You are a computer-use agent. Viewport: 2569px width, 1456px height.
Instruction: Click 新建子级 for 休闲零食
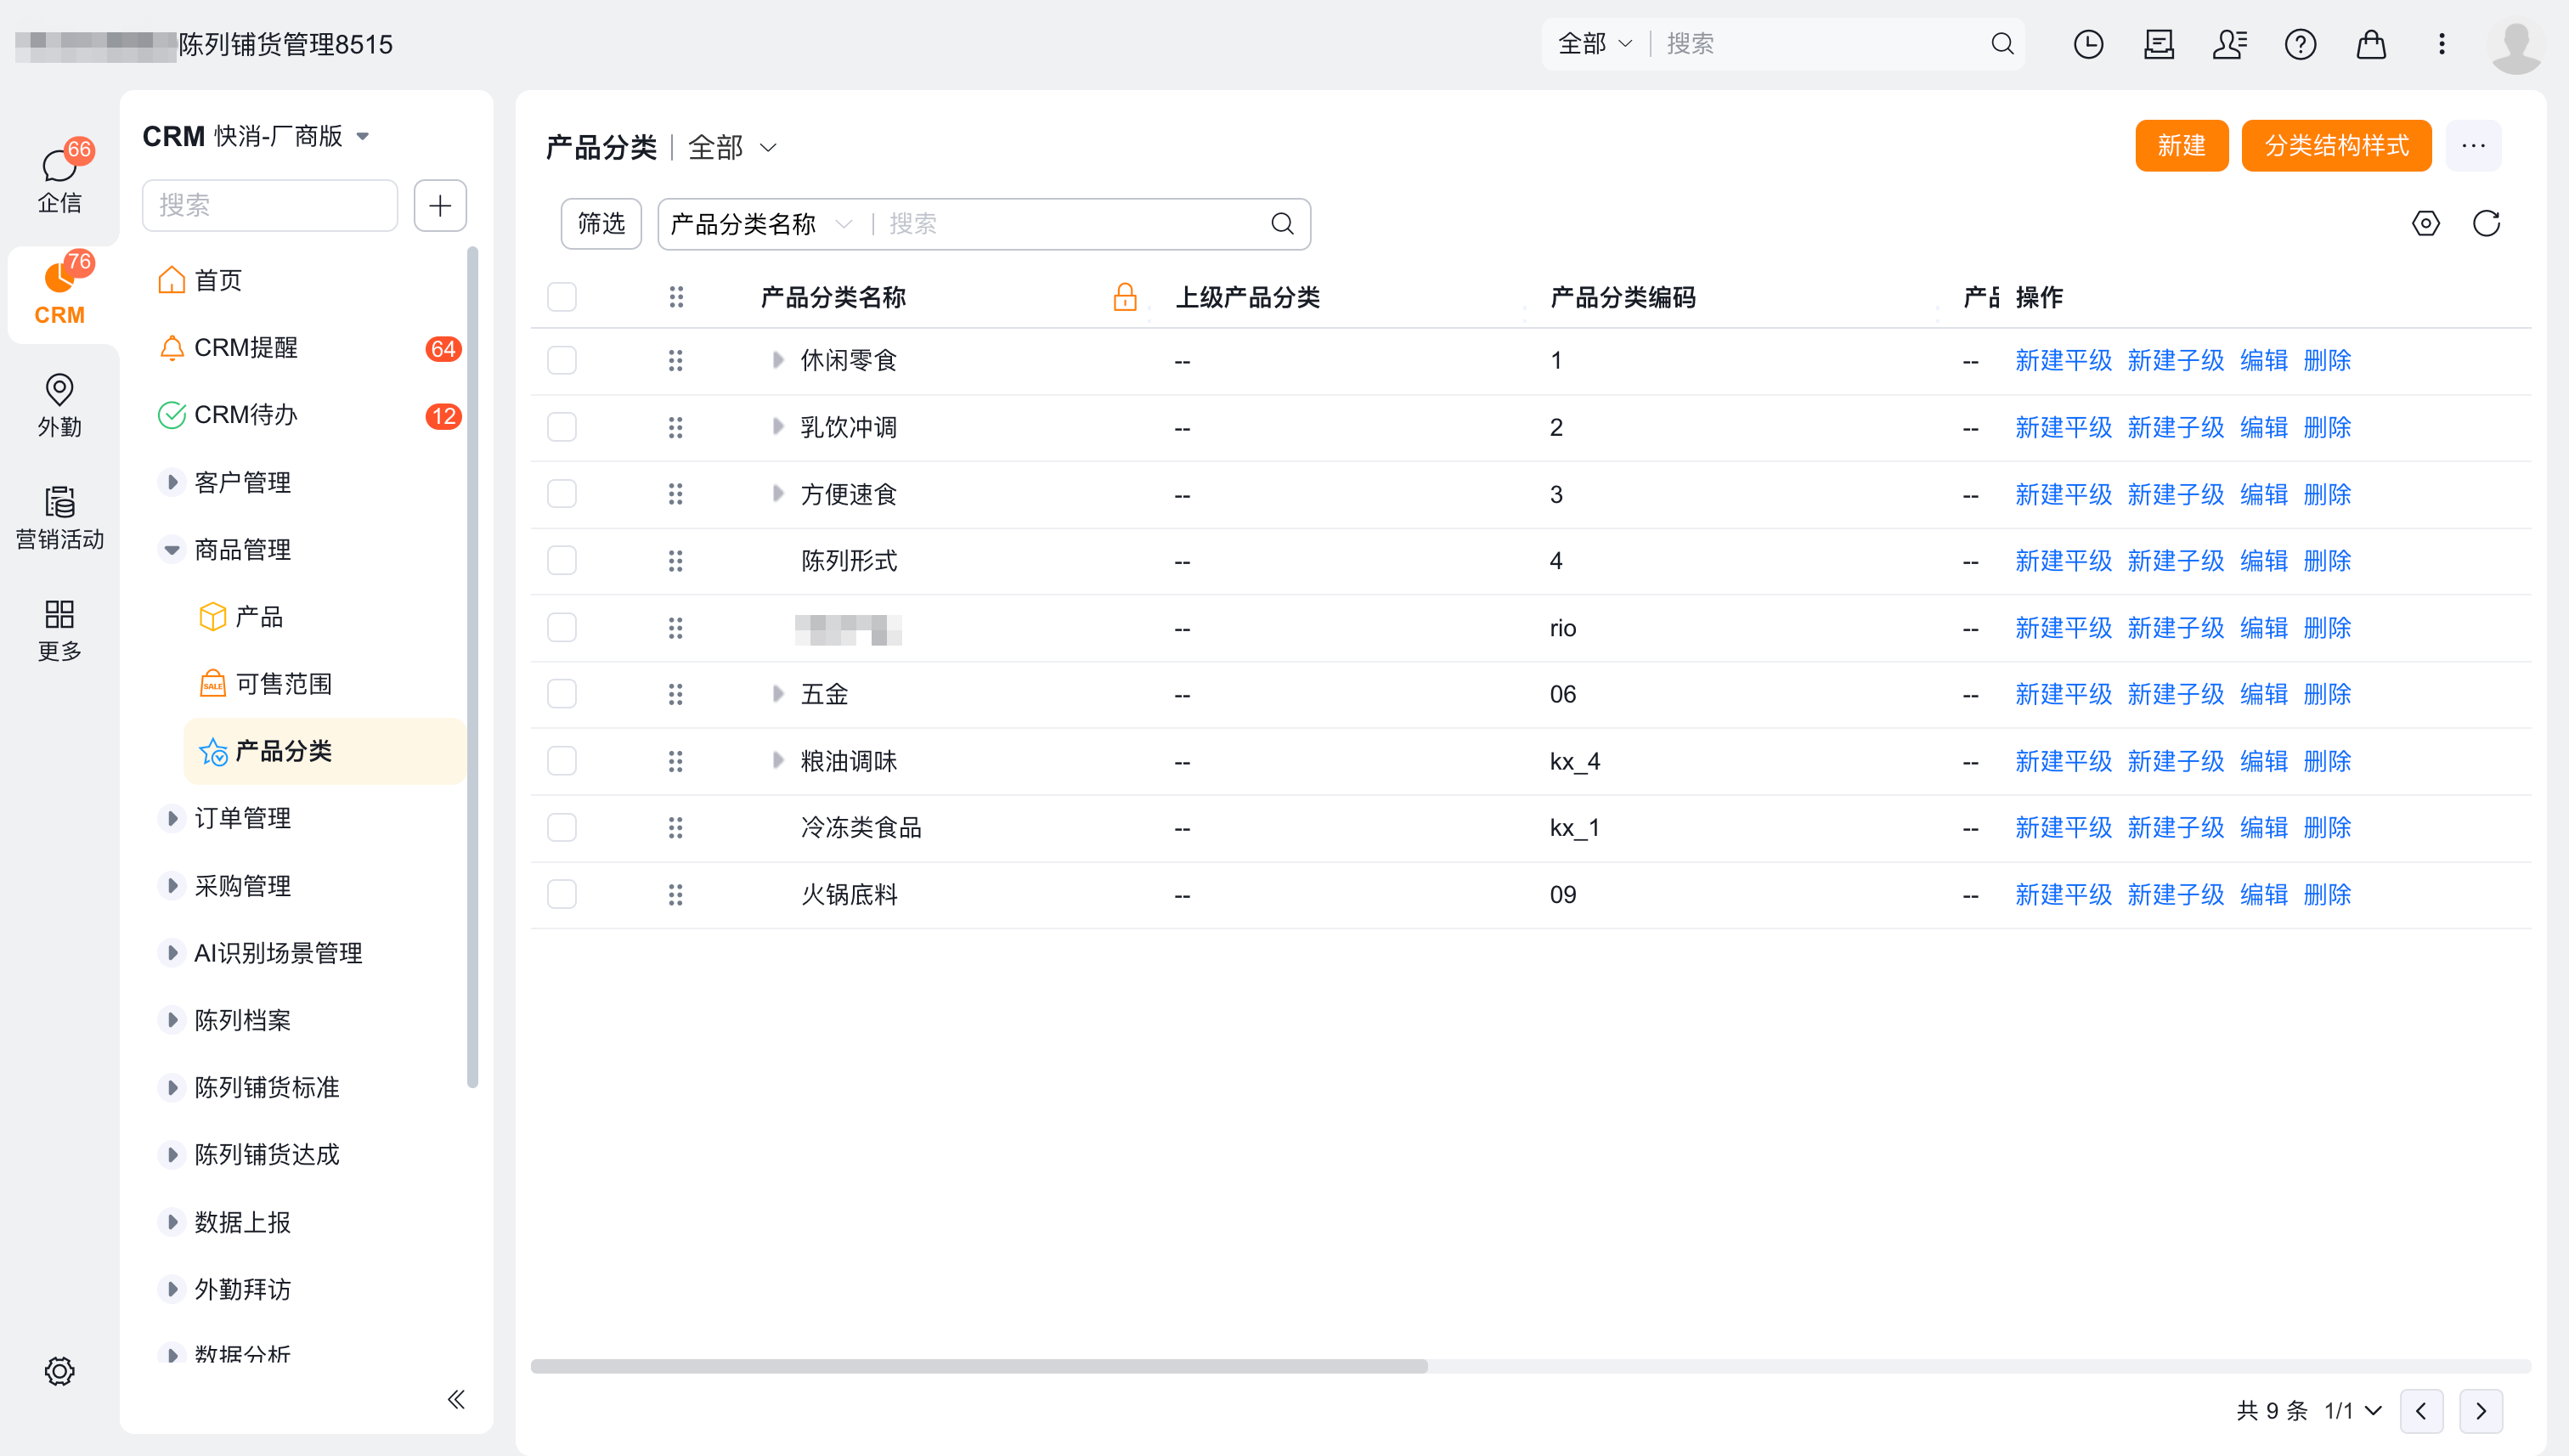[x=2175, y=360]
